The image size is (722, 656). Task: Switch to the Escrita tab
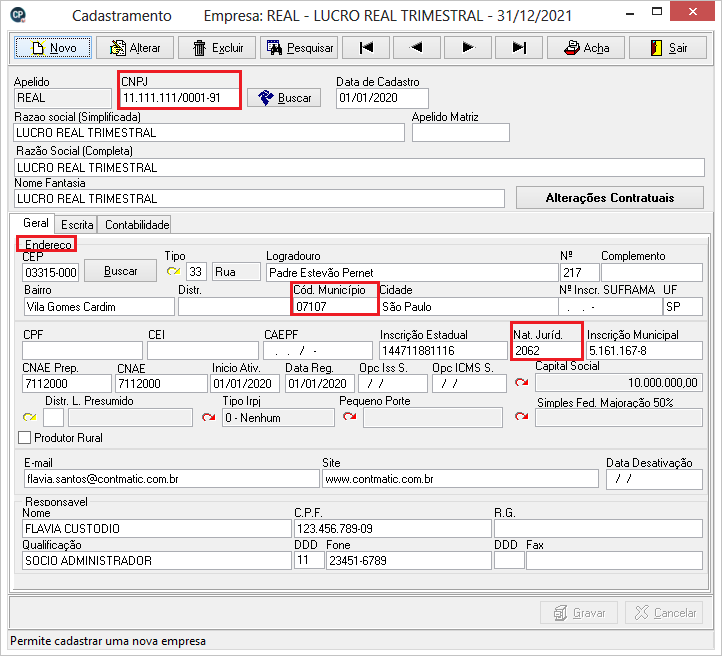(x=76, y=225)
